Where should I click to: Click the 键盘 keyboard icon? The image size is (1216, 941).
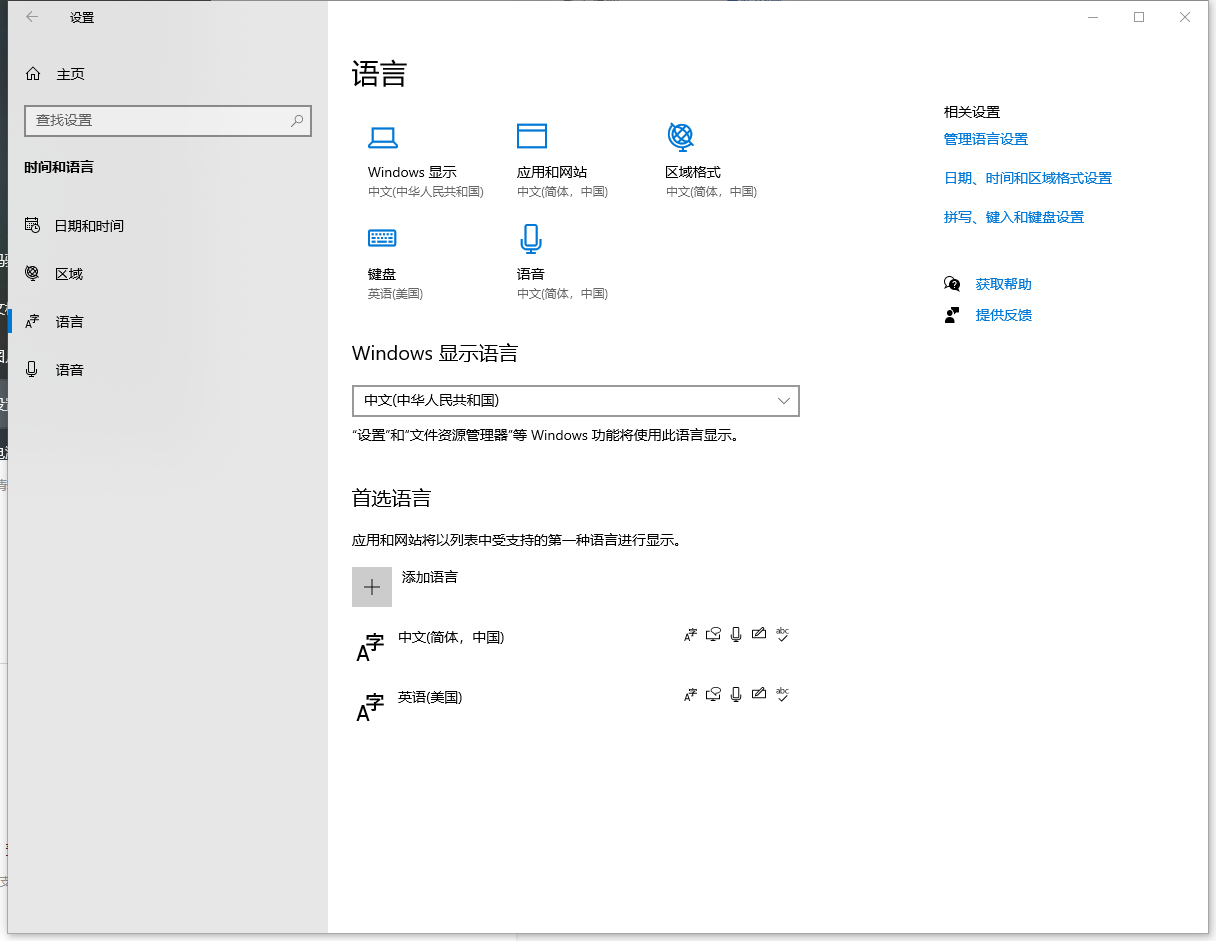pos(382,237)
